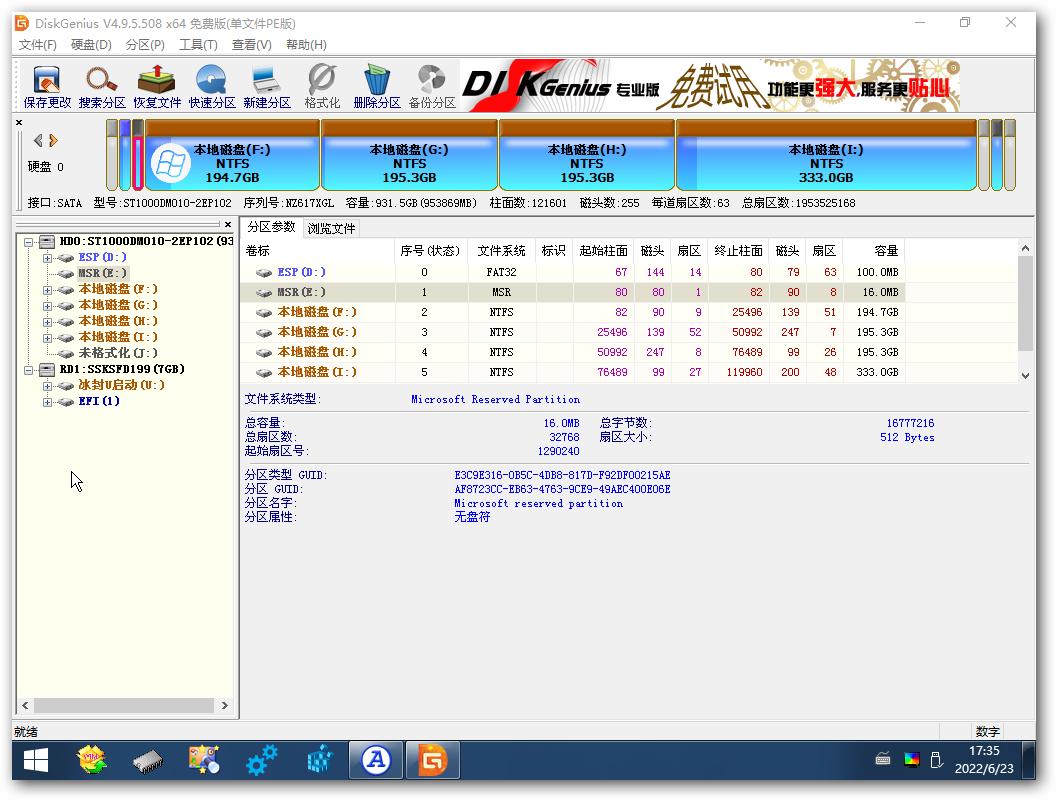Select the 删除分区 delete partition icon
The width and height of the screenshot is (1056, 800).
[375, 84]
